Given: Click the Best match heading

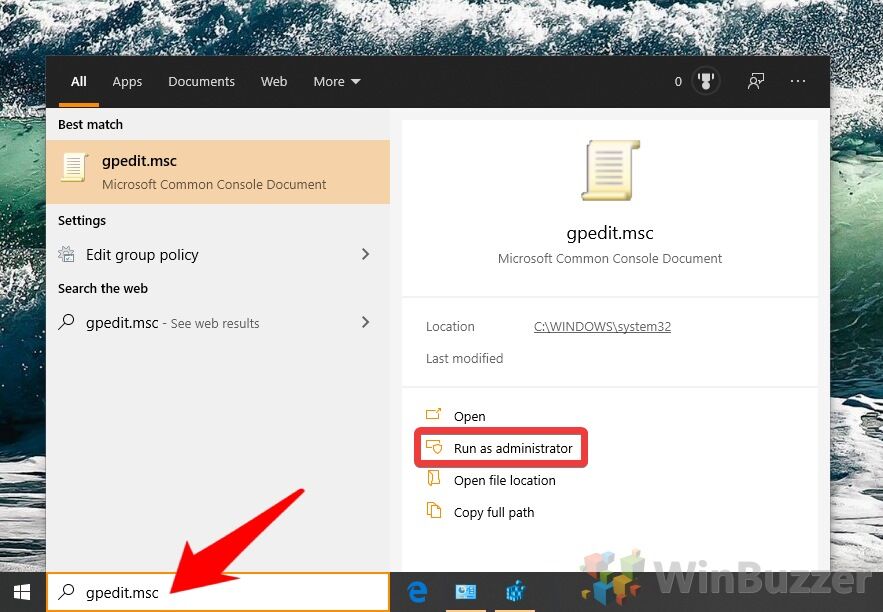Looking at the screenshot, I should click(x=90, y=124).
